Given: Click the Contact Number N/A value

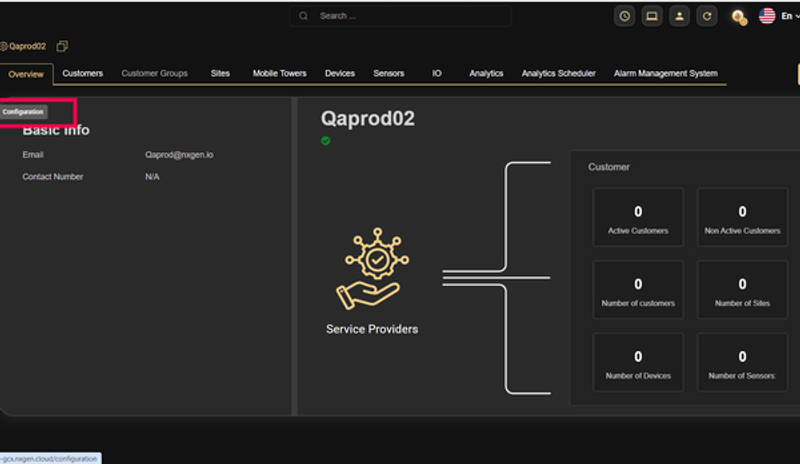Looking at the screenshot, I should [152, 177].
